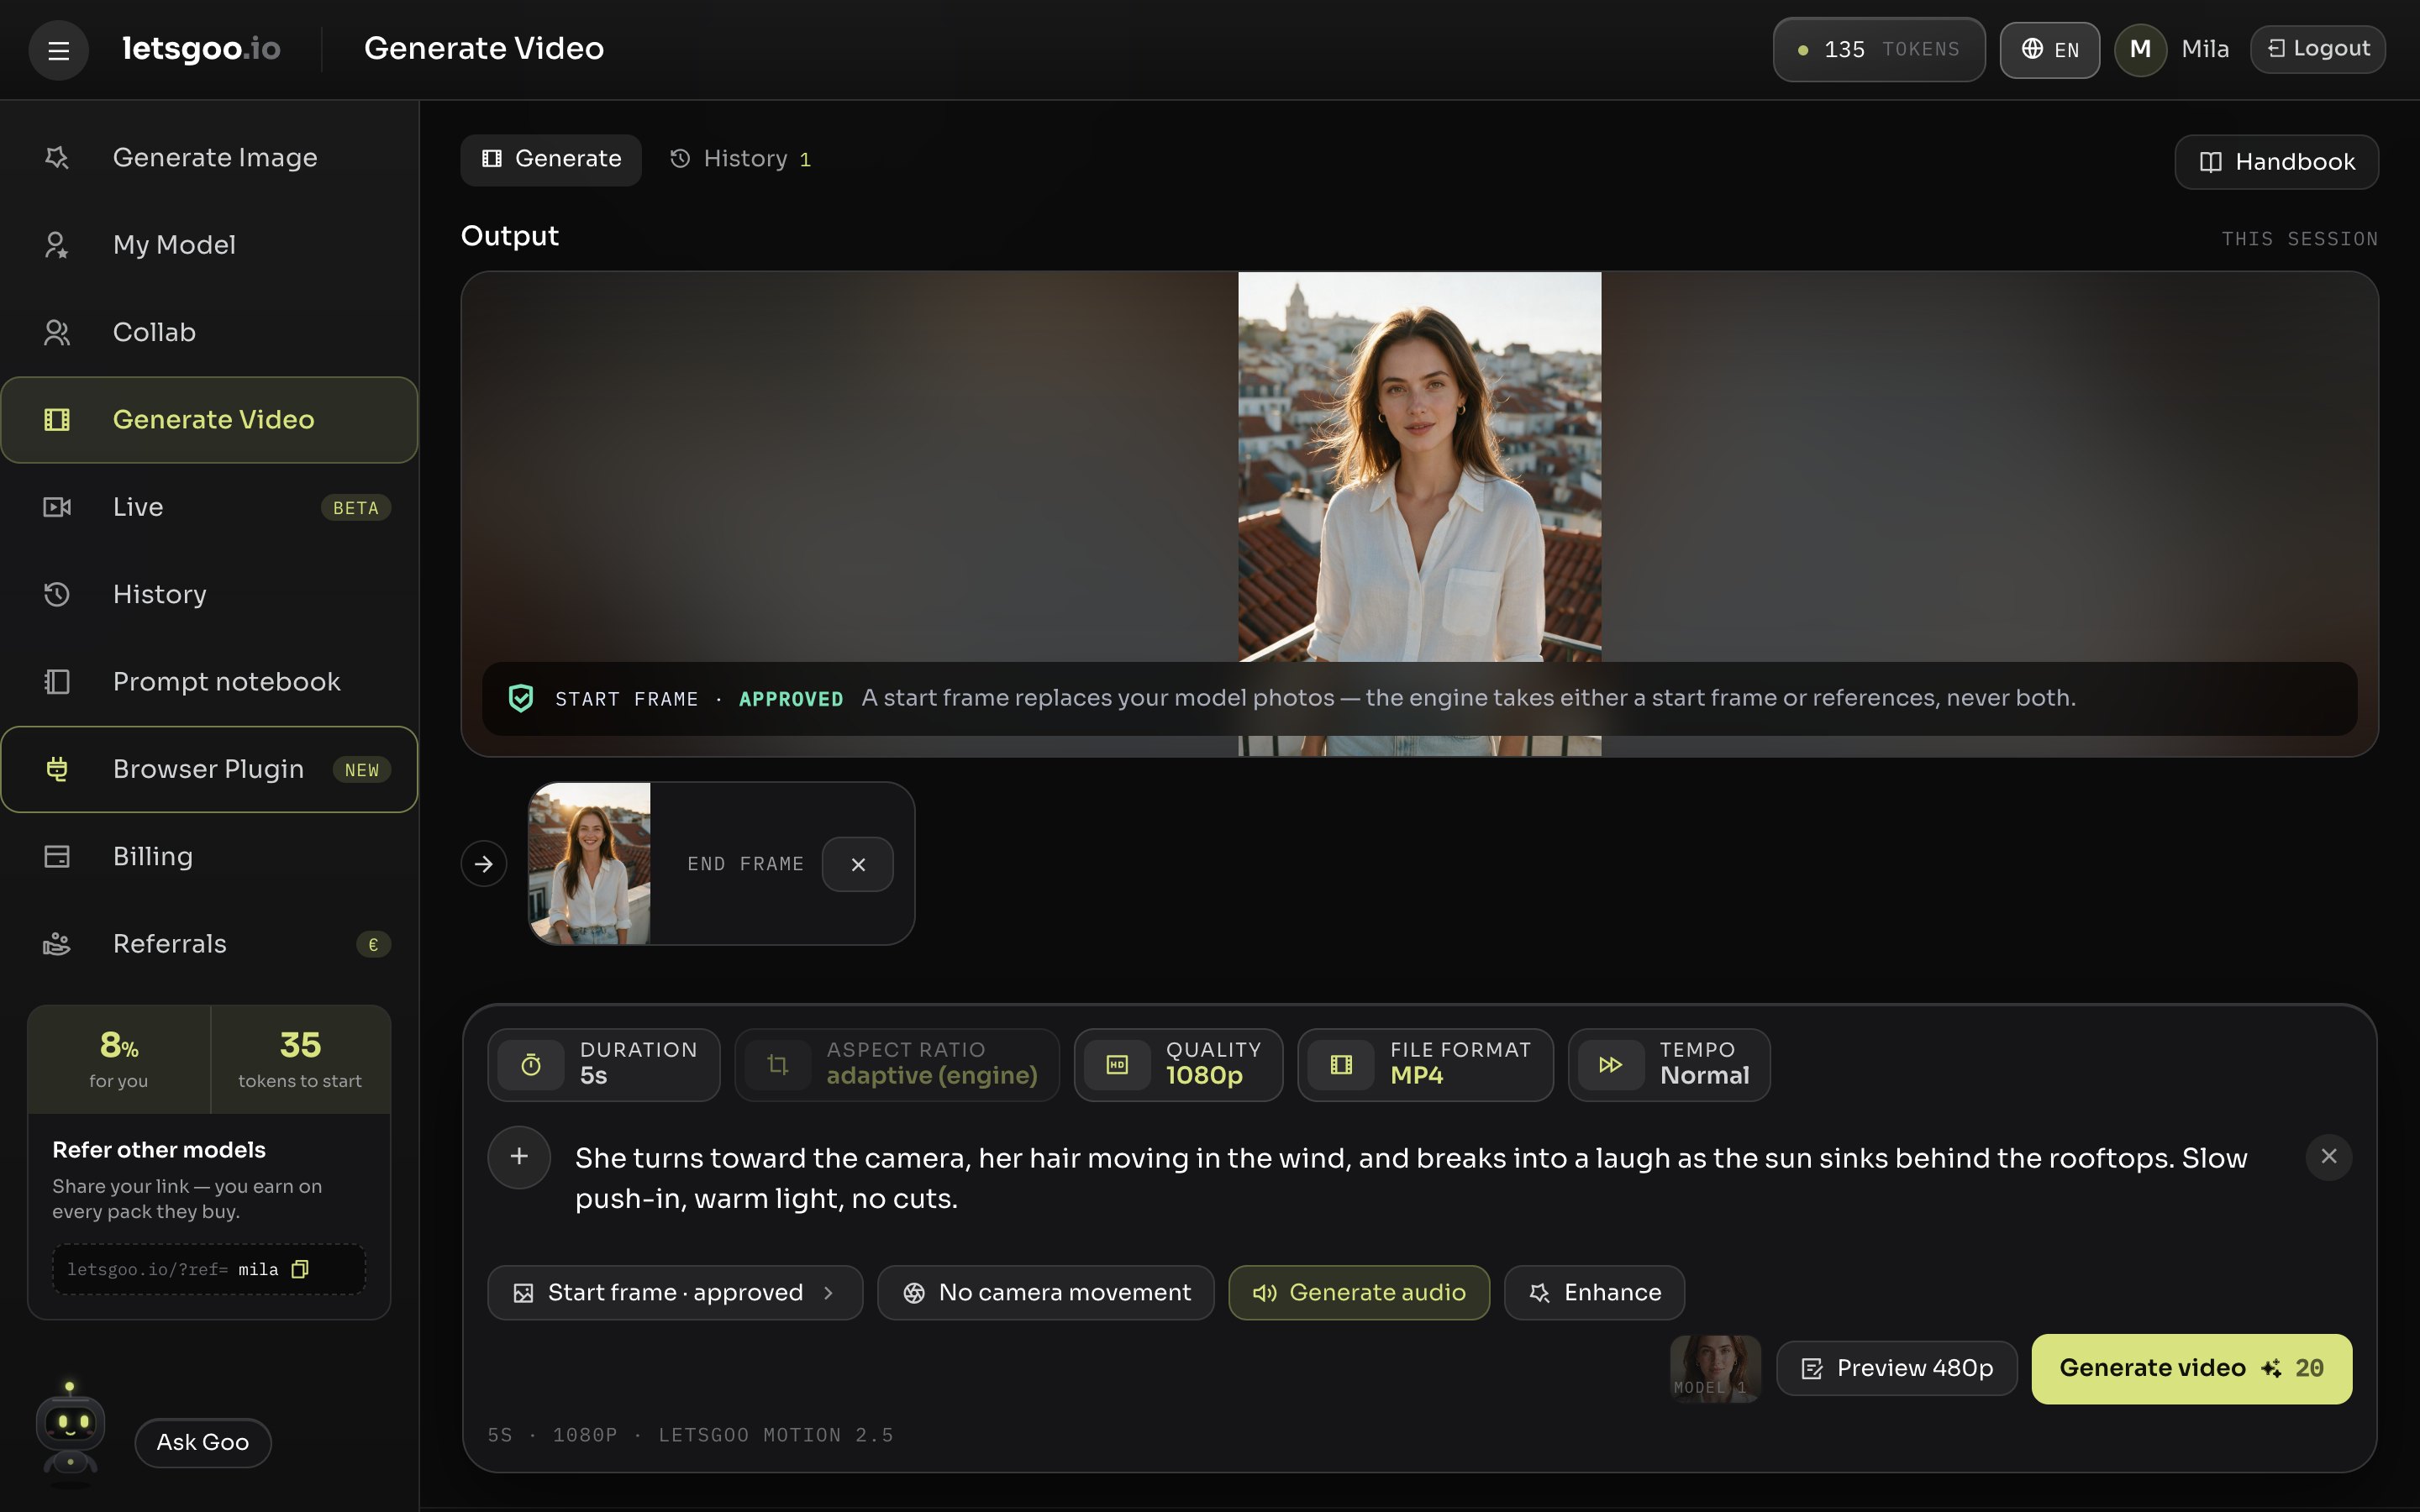Screen dimensions: 2420x1512
Task: Click the euro badge on Referrals
Action: tap(373, 944)
